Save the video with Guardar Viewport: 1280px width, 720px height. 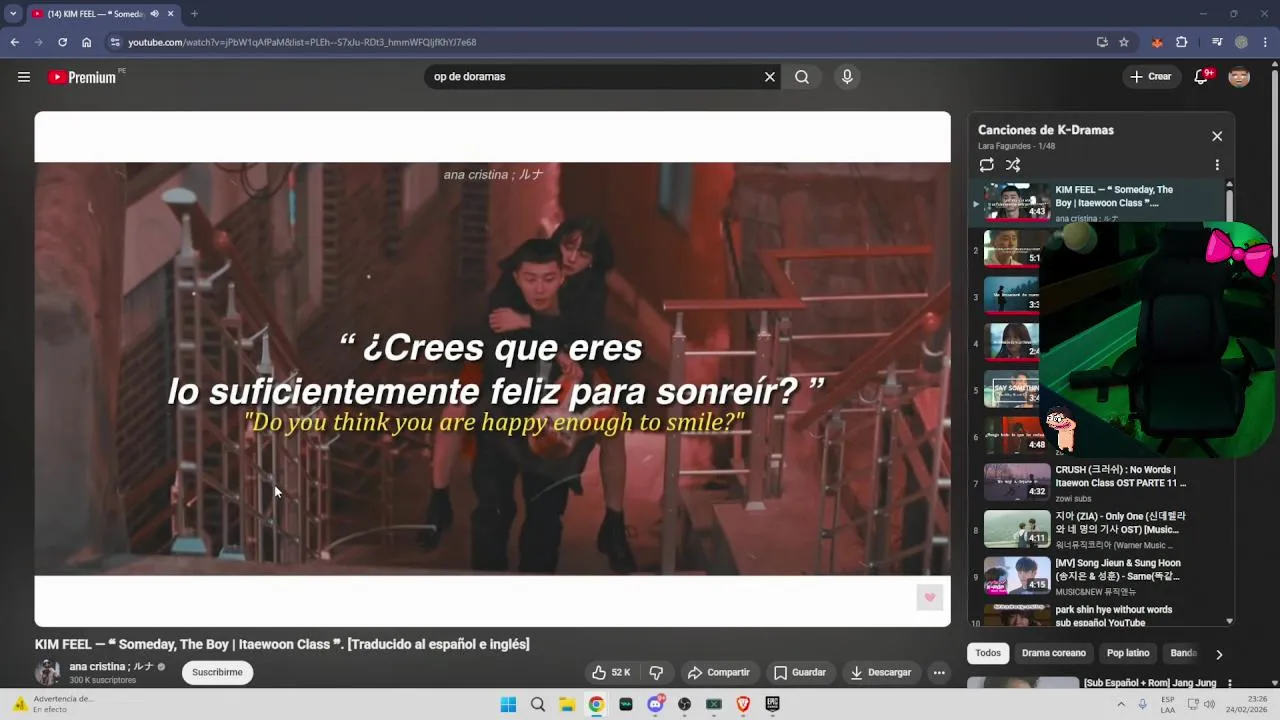pyautogui.click(x=799, y=673)
